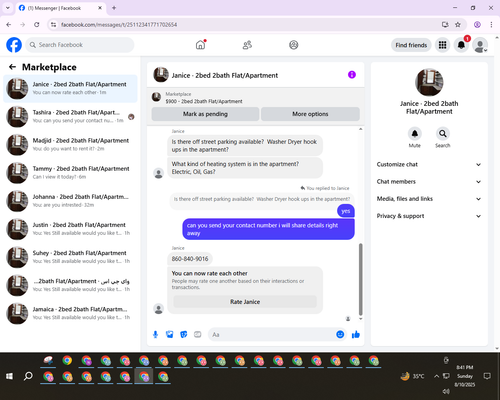This screenshot has width=500, height=400.
Task: Click Mark as pending button
Action: coord(205,114)
